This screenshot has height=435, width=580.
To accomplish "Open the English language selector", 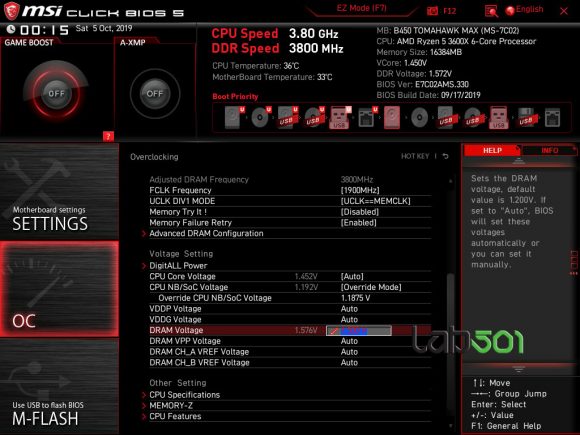I will tap(525, 10).
